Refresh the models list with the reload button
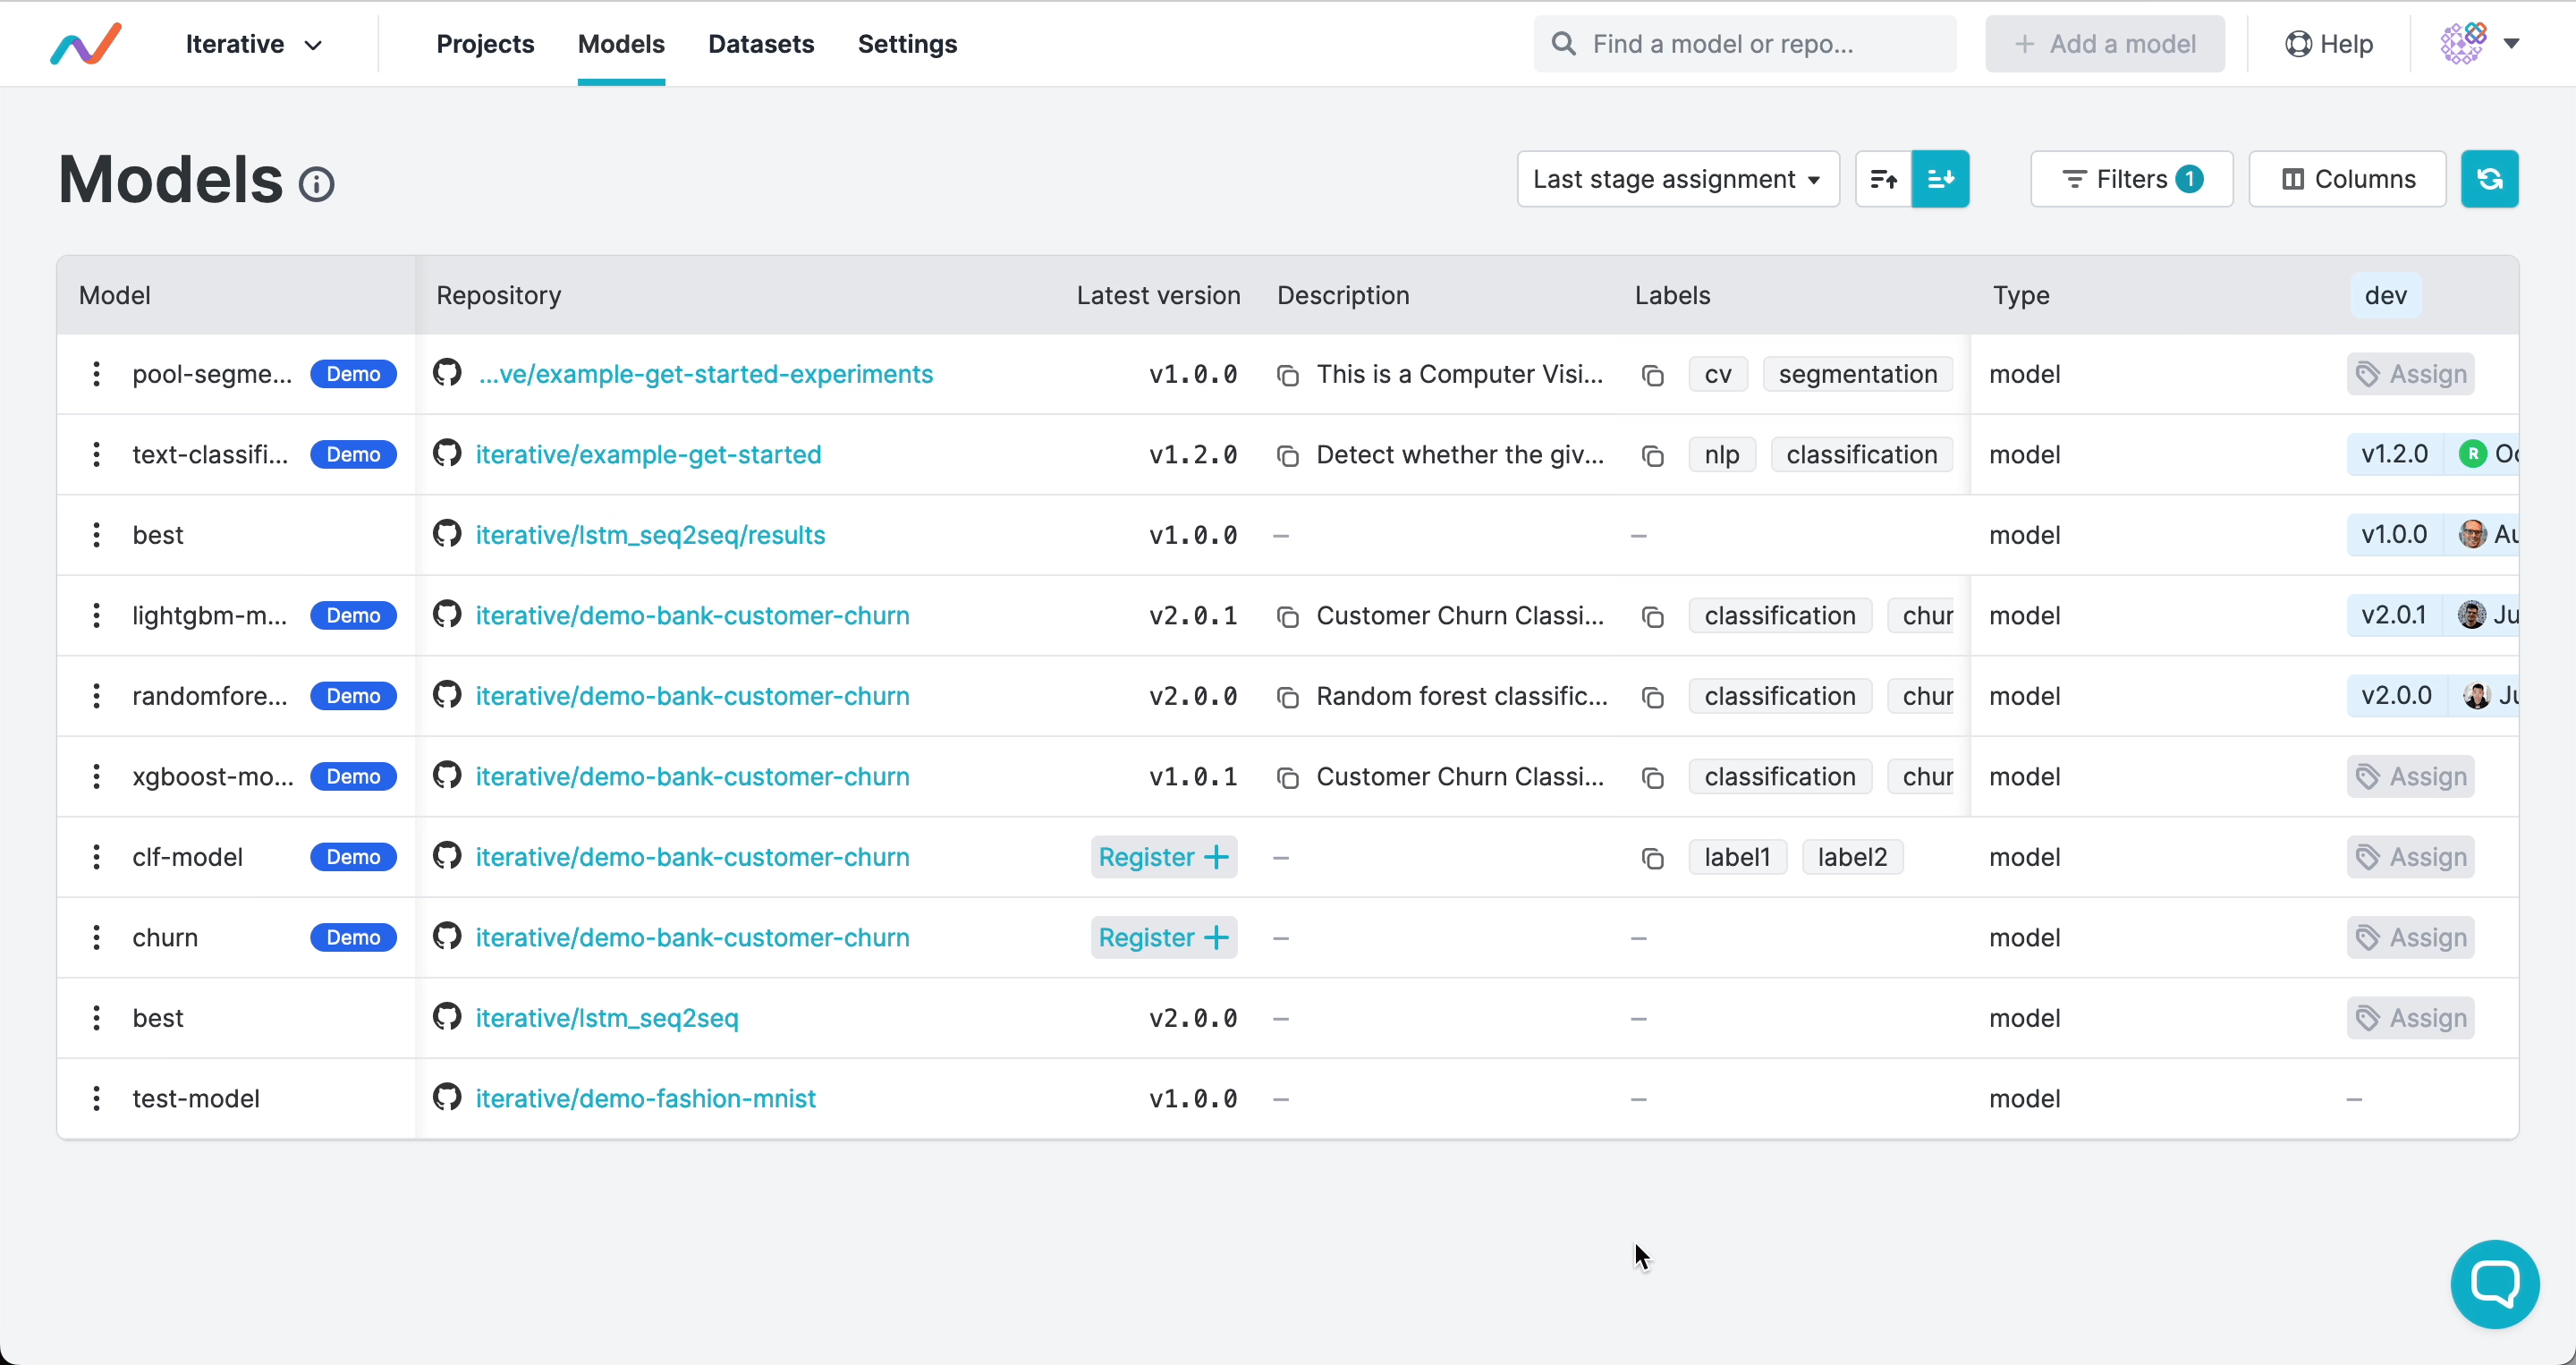Screen dimensions: 2576x1365 coord(2491,179)
